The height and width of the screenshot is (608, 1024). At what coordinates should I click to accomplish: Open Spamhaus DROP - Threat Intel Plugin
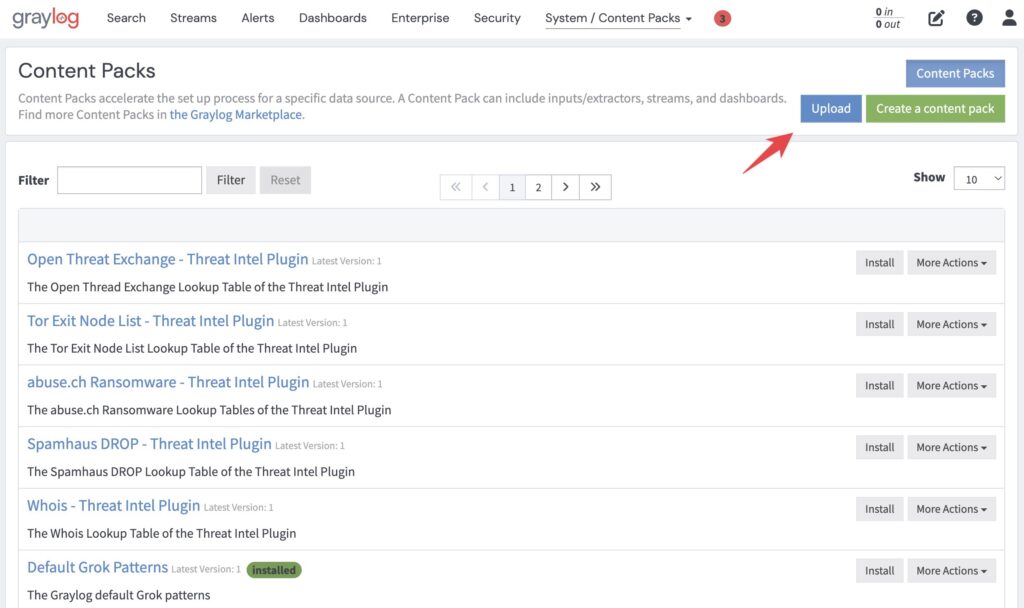149,443
